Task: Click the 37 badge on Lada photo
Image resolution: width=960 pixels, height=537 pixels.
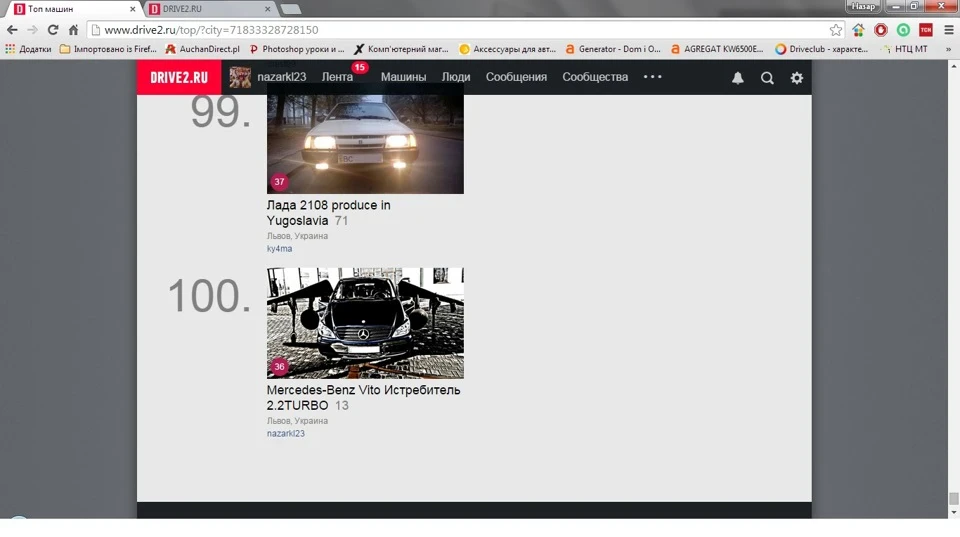Action: (279, 182)
